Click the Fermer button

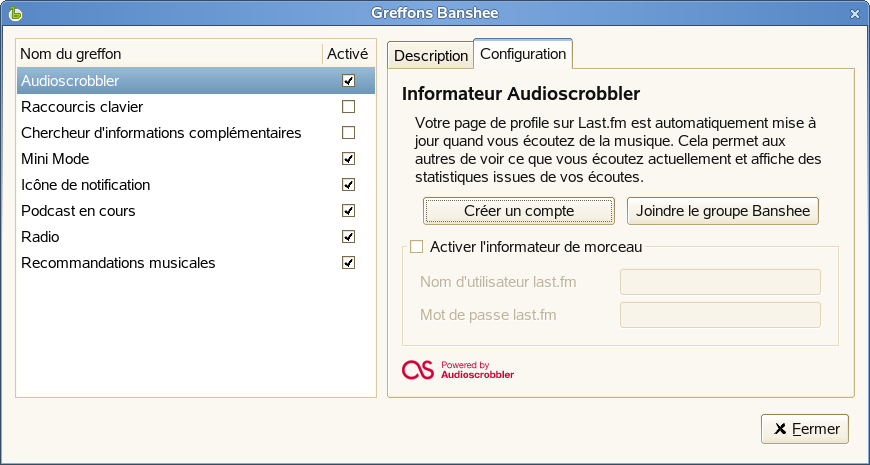click(x=805, y=429)
